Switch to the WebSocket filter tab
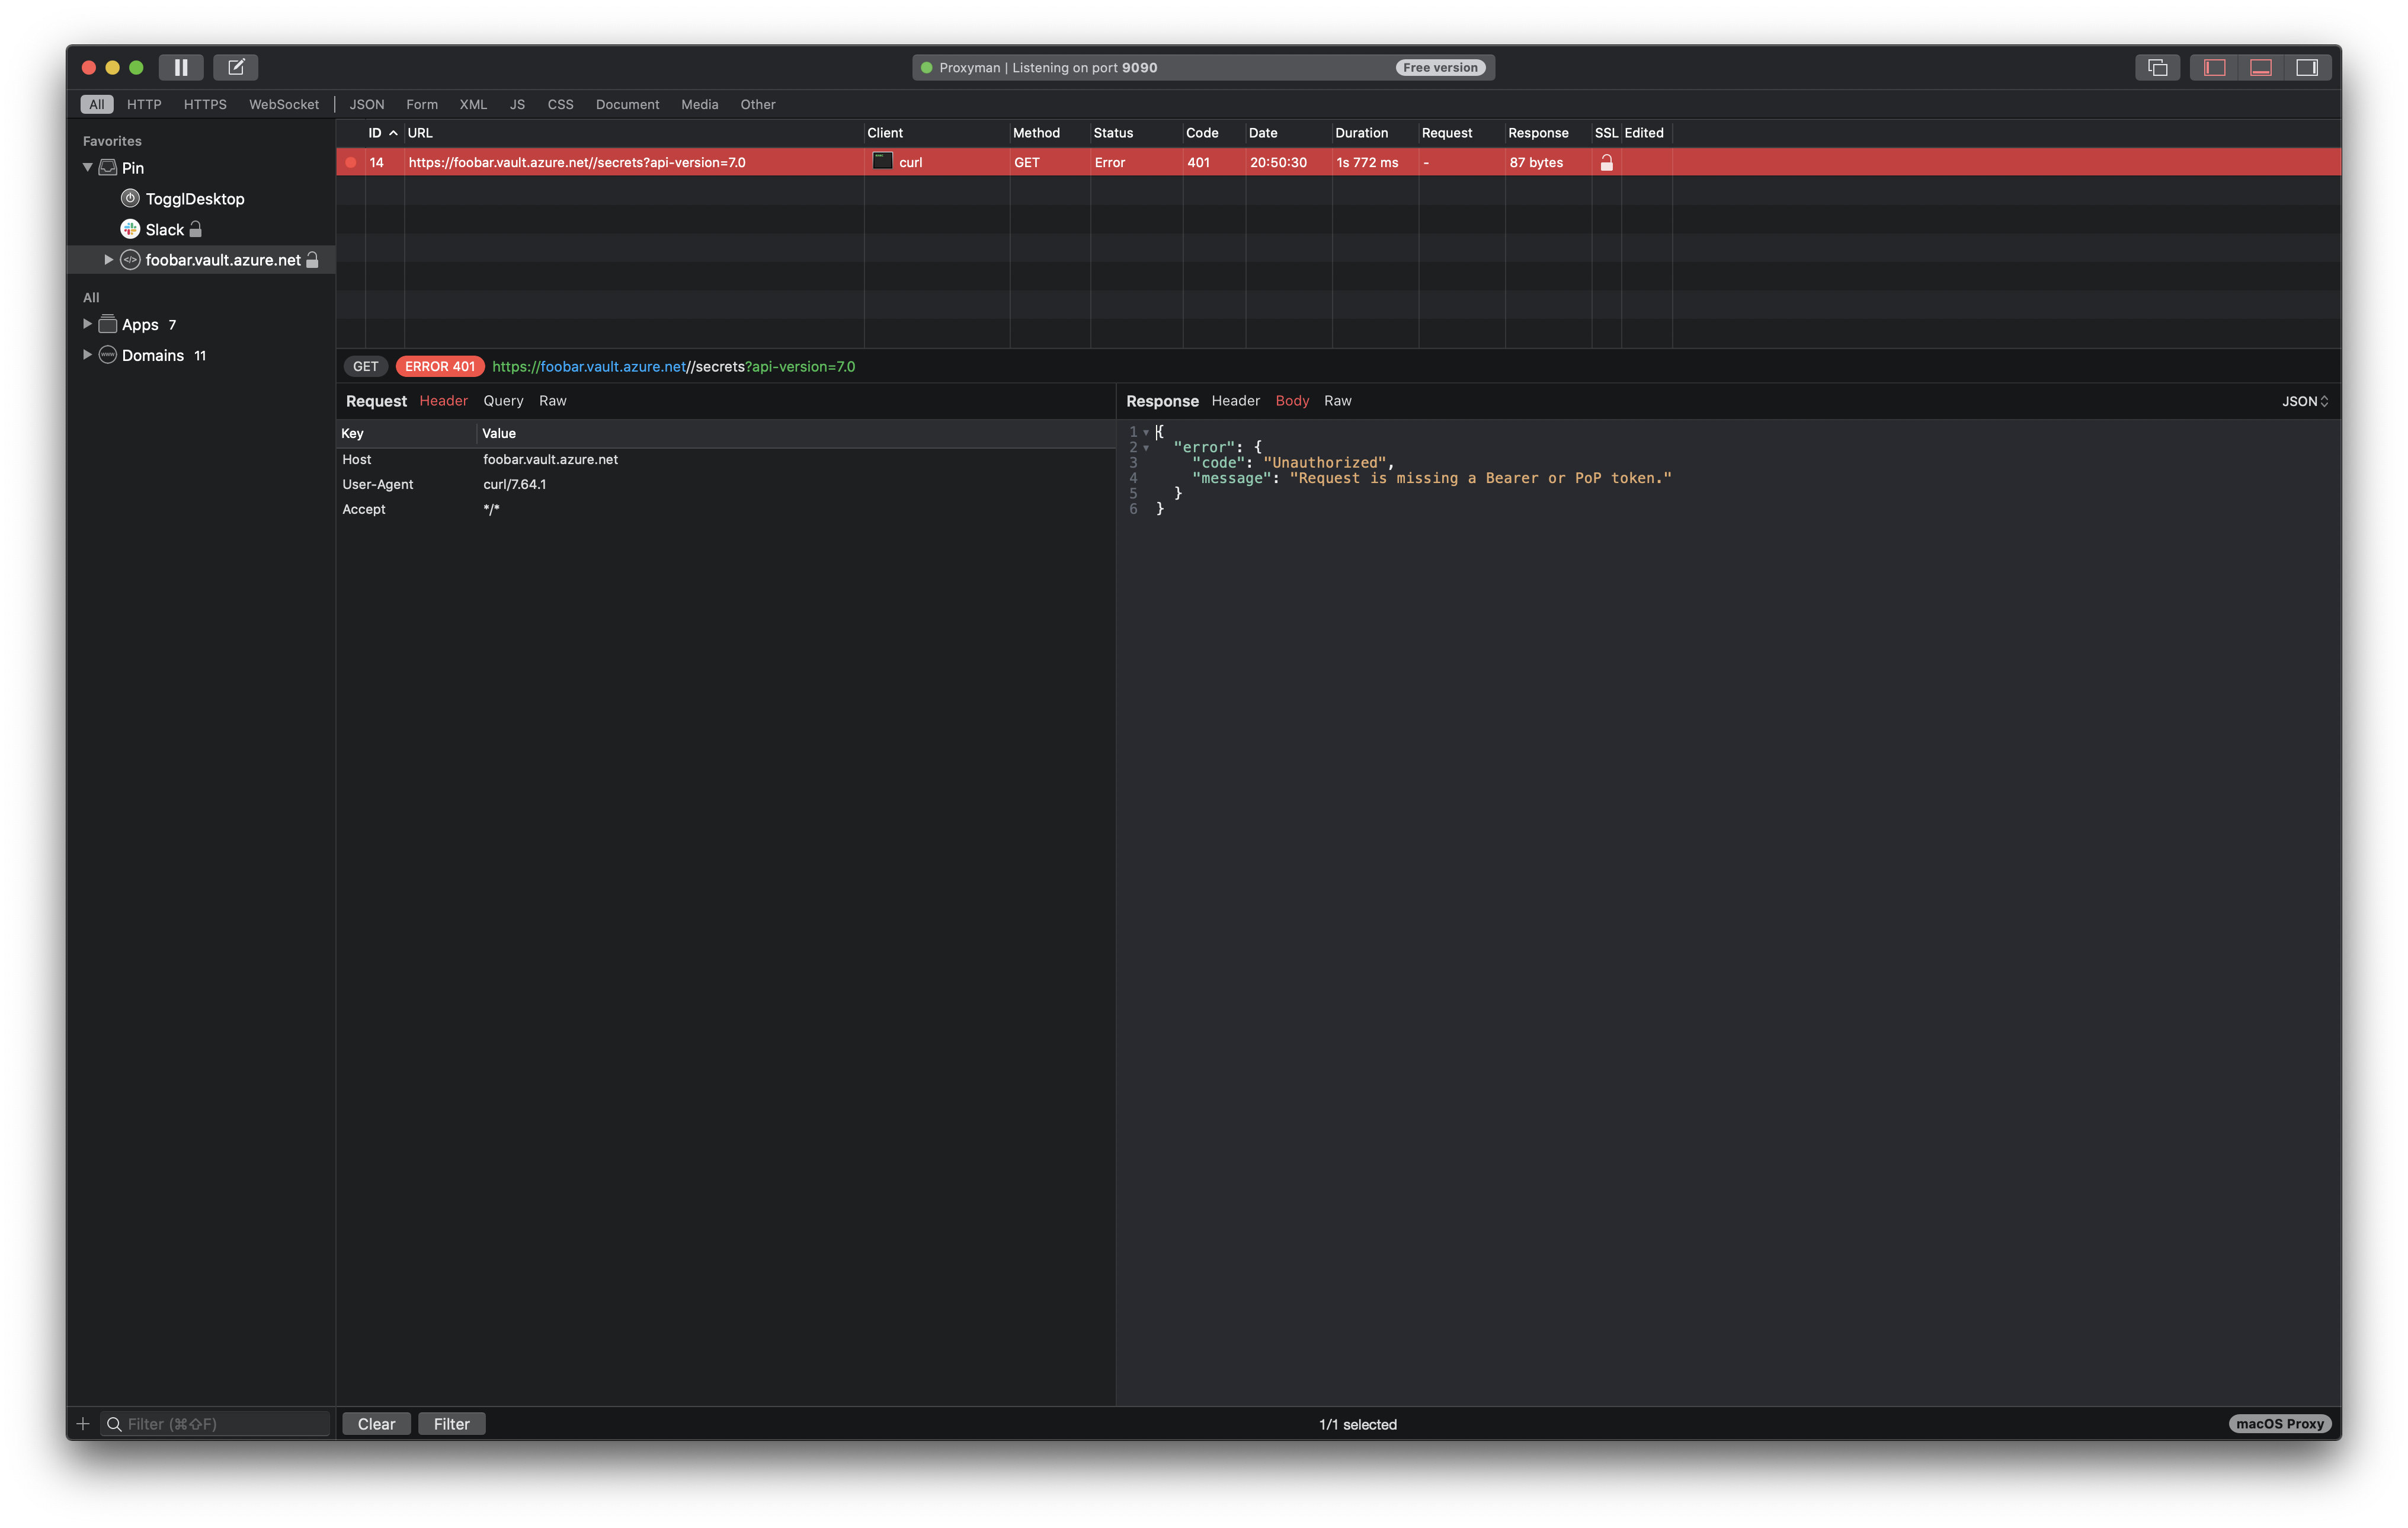 click(284, 104)
